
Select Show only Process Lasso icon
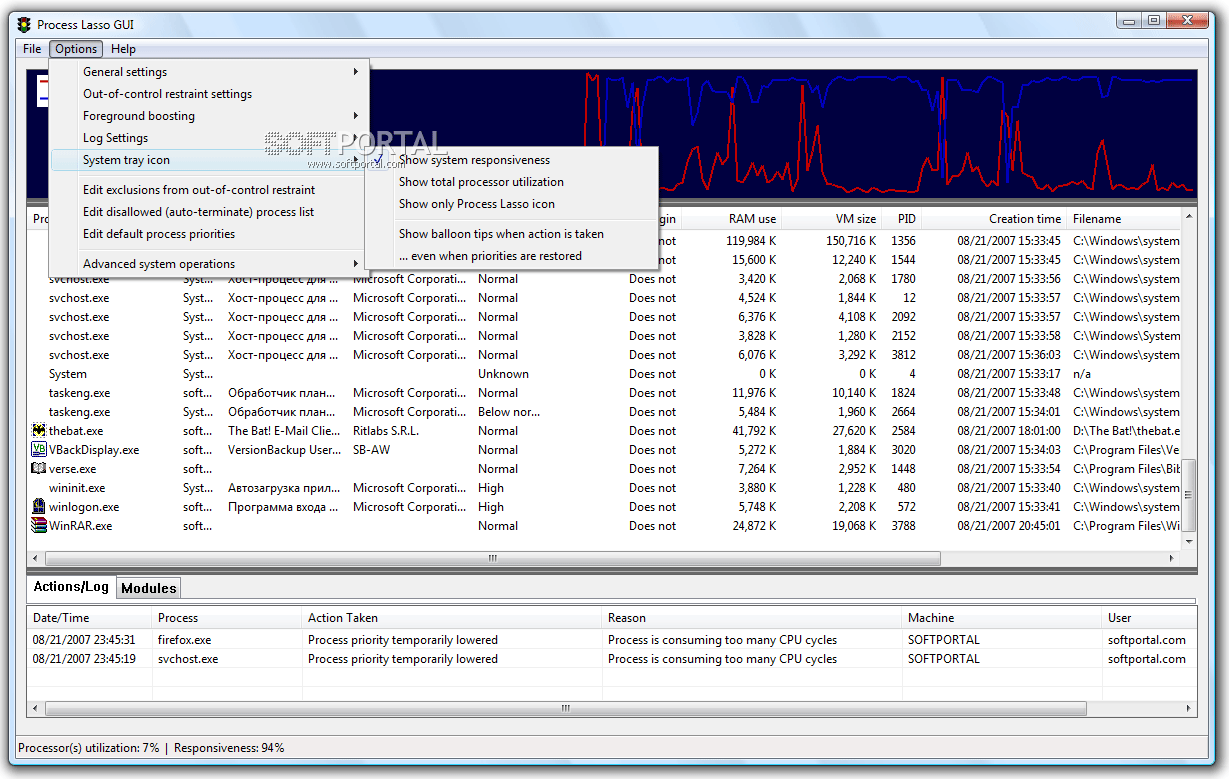(476, 204)
